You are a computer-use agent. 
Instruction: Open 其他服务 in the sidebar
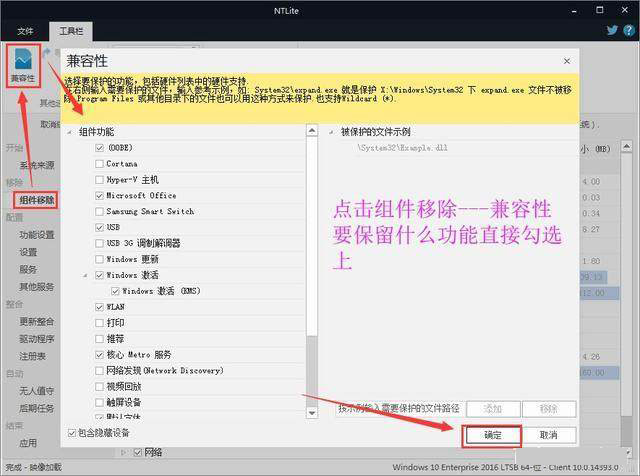(x=37, y=287)
